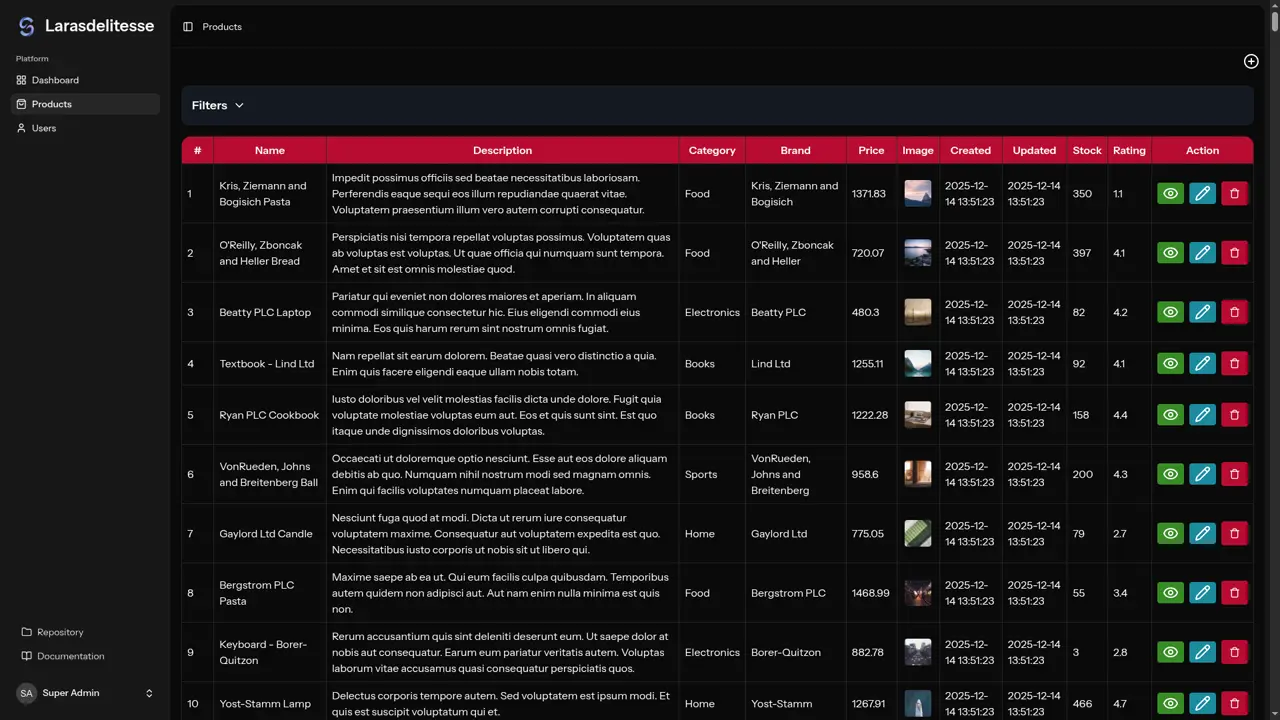This screenshot has width=1280, height=720.
Task: Click pencil icon for Ryan PLC Cookbook
Action: pos(1202,415)
